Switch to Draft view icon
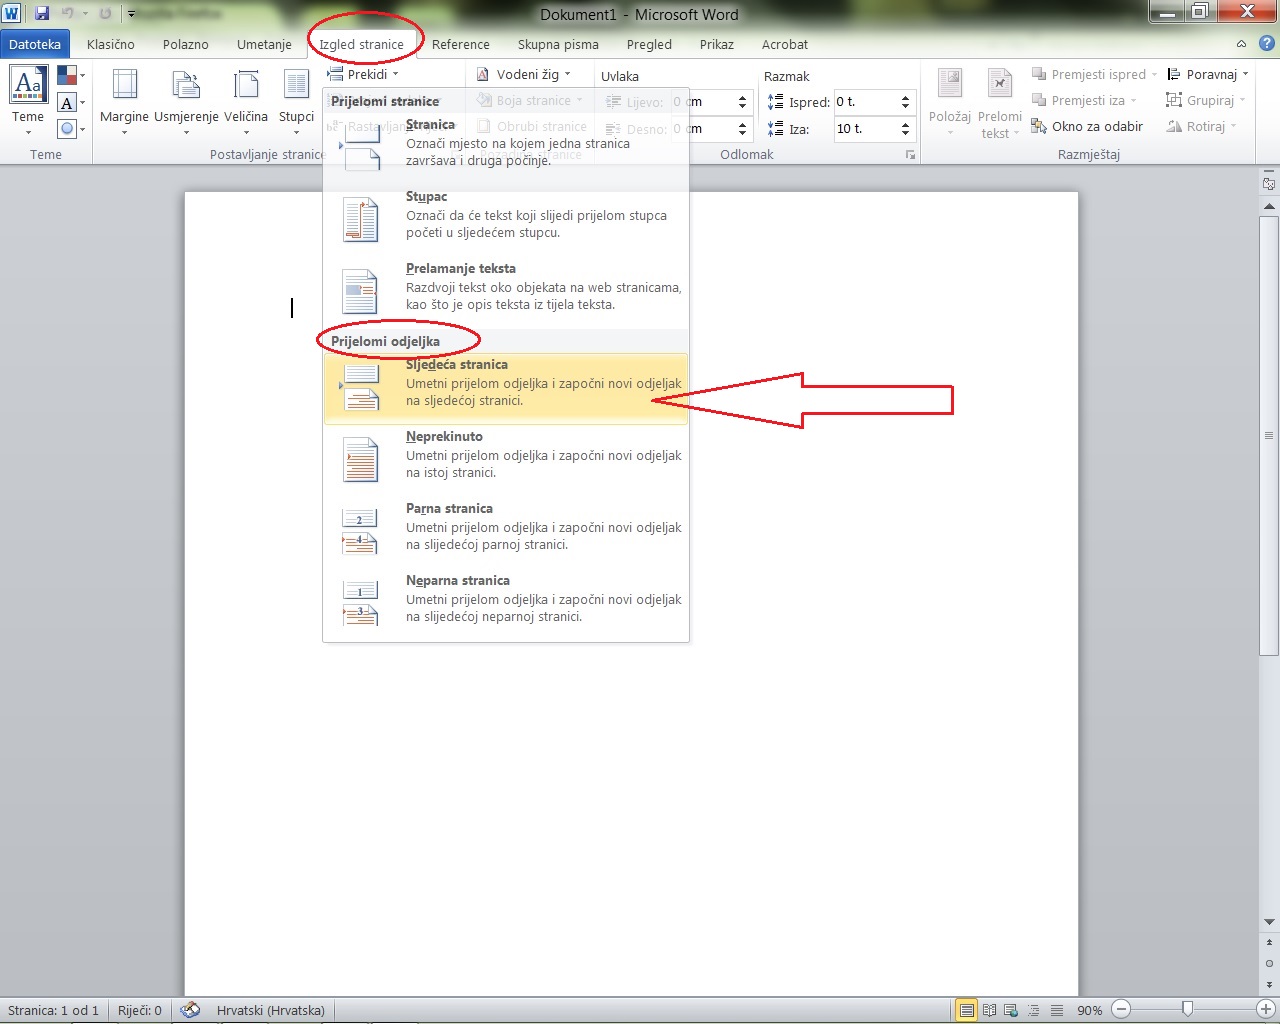Viewport: 1280px width, 1024px height. [x=1057, y=1010]
